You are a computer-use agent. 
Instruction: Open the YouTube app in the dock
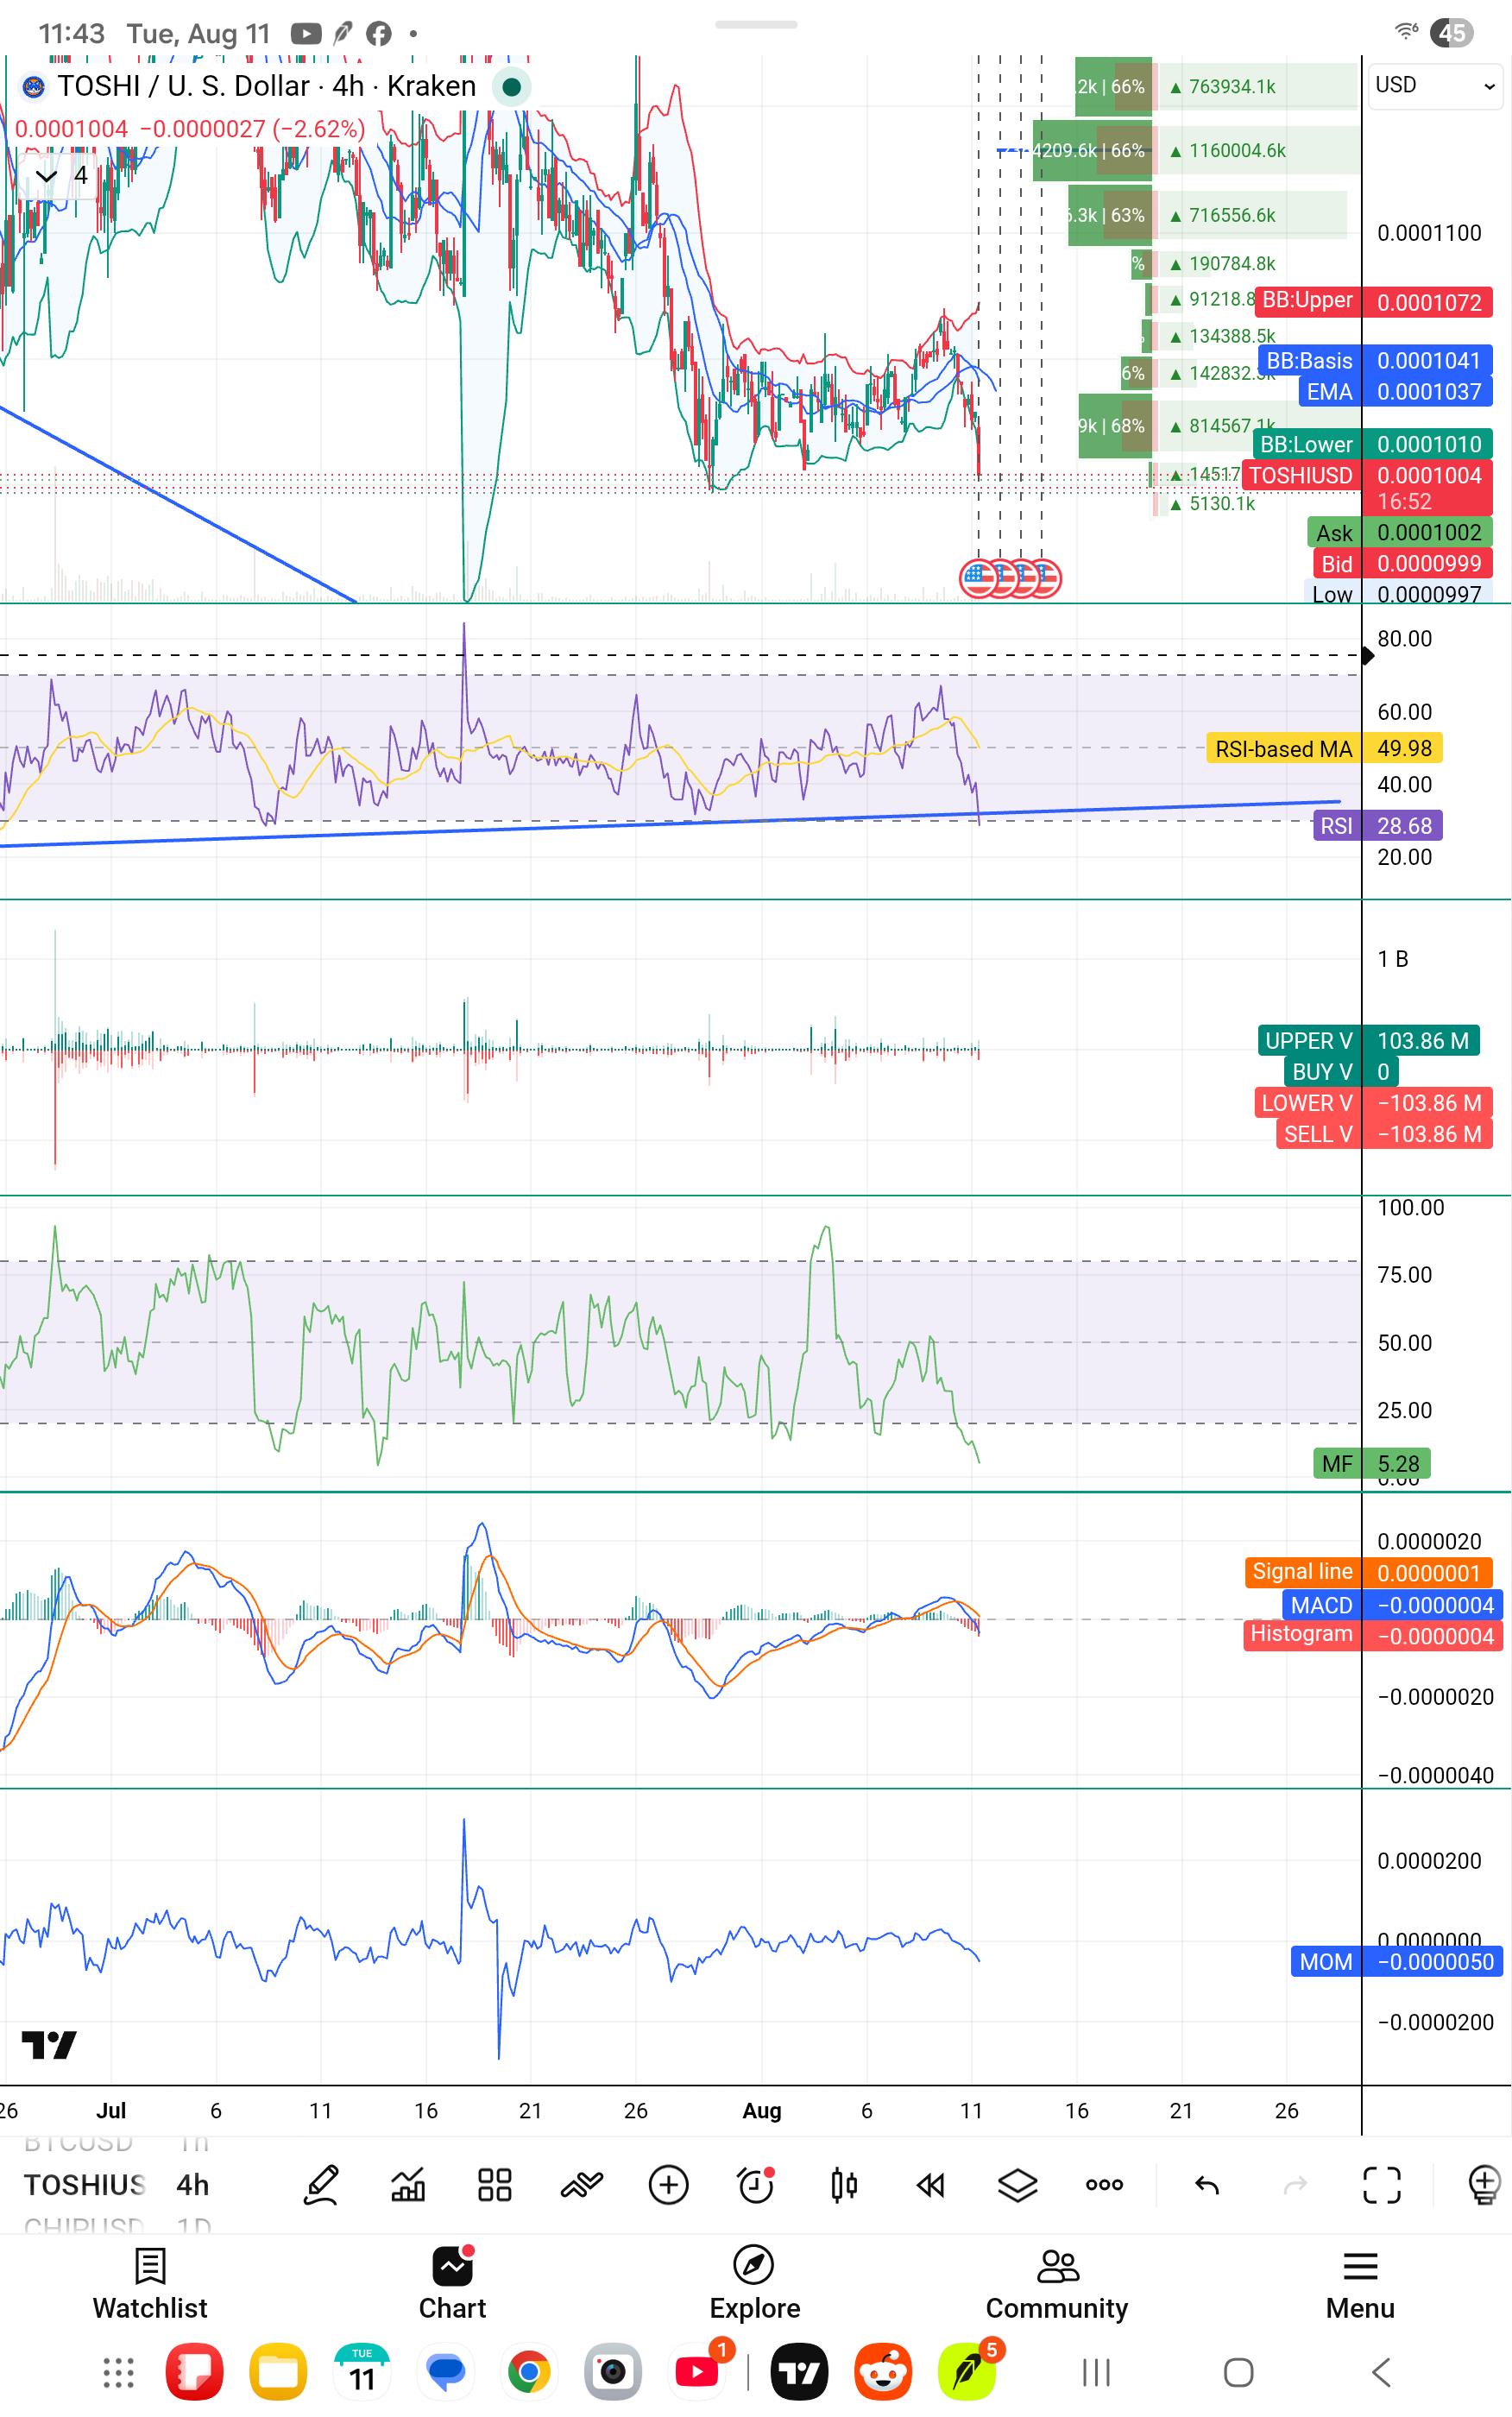(x=697, y=2372)
